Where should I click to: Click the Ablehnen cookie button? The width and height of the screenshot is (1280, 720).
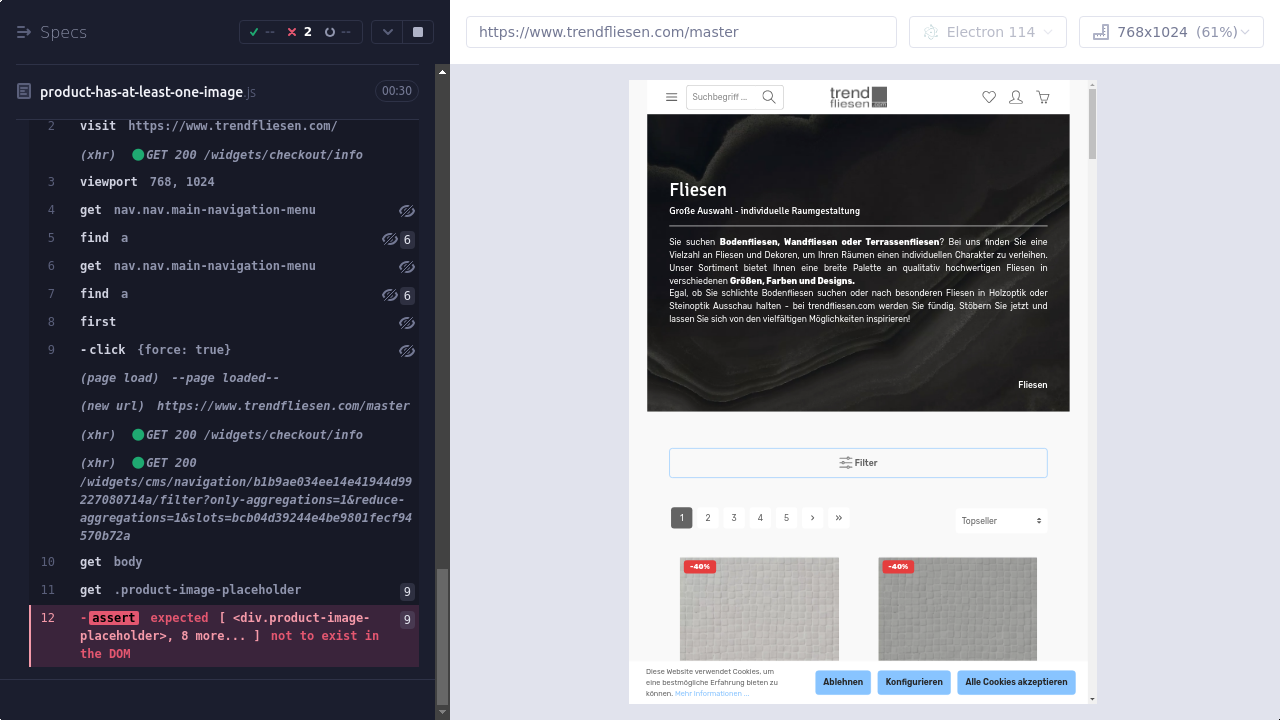click(843, 682)
